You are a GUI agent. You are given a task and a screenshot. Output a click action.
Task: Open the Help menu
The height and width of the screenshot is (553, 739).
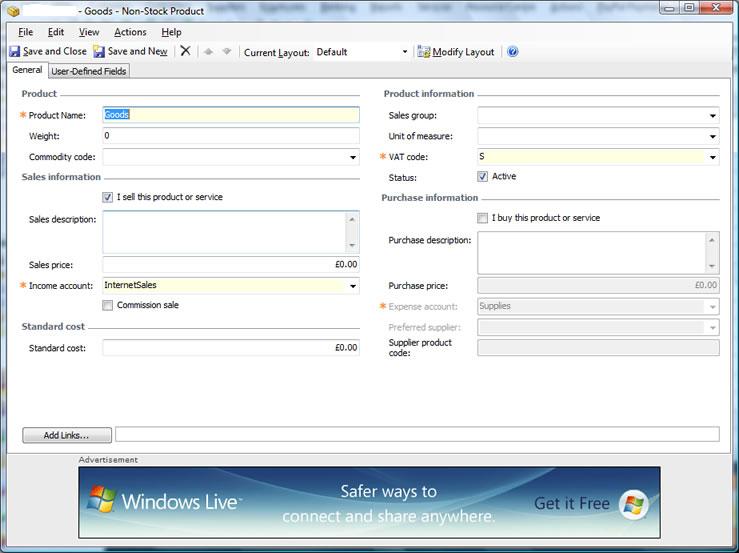171,32
